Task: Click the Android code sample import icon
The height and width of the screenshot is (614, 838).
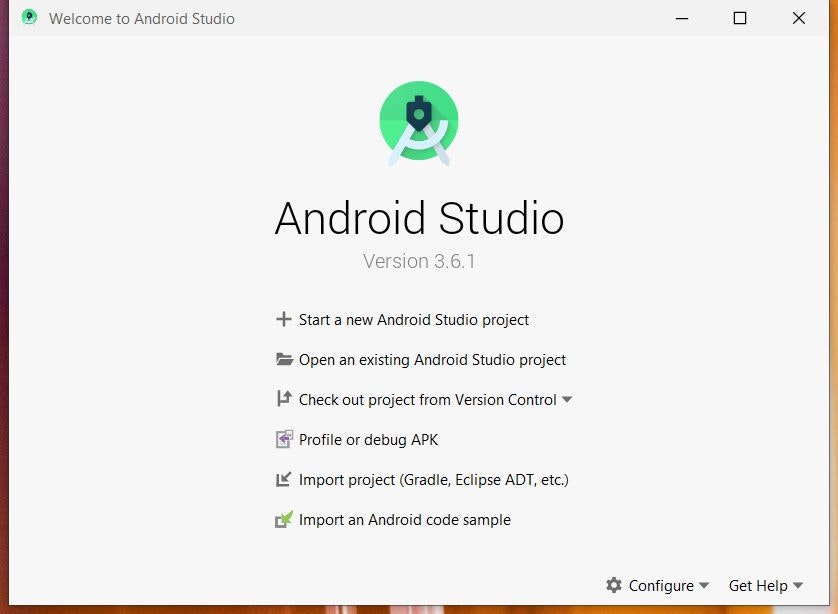Action: (x=284, y=519)
